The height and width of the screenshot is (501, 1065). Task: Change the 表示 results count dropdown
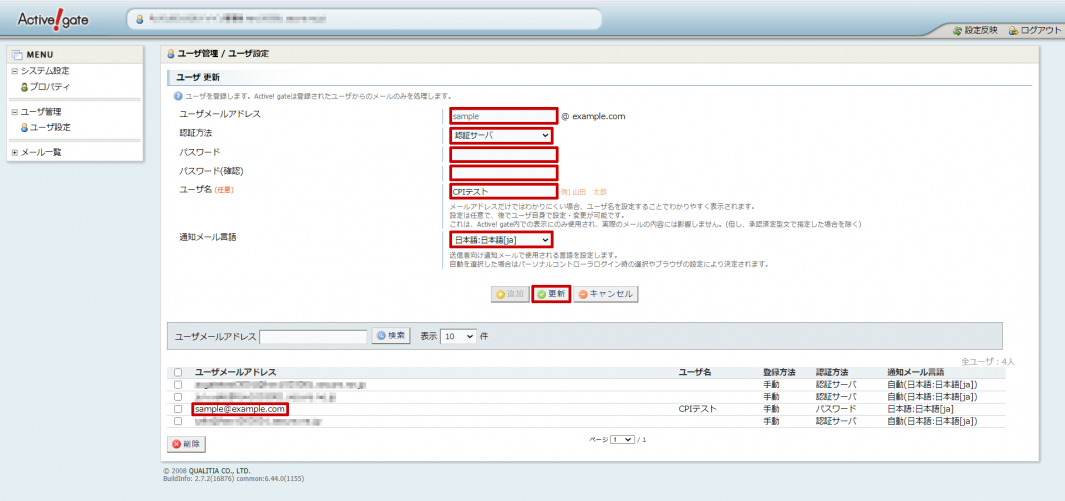pos(458,337)
